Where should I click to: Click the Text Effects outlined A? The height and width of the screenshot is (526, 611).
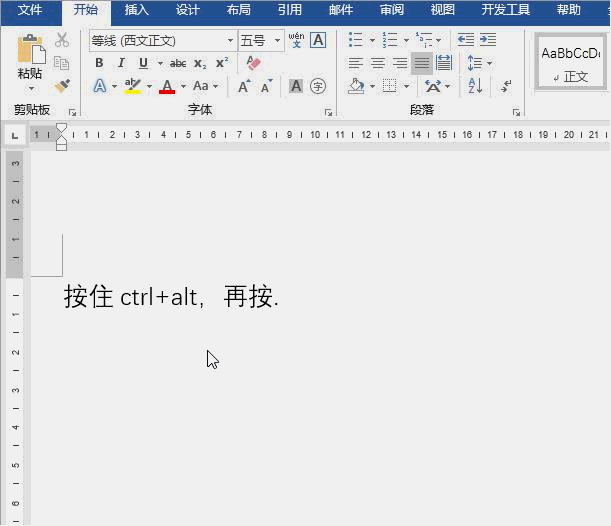(100, 86)
